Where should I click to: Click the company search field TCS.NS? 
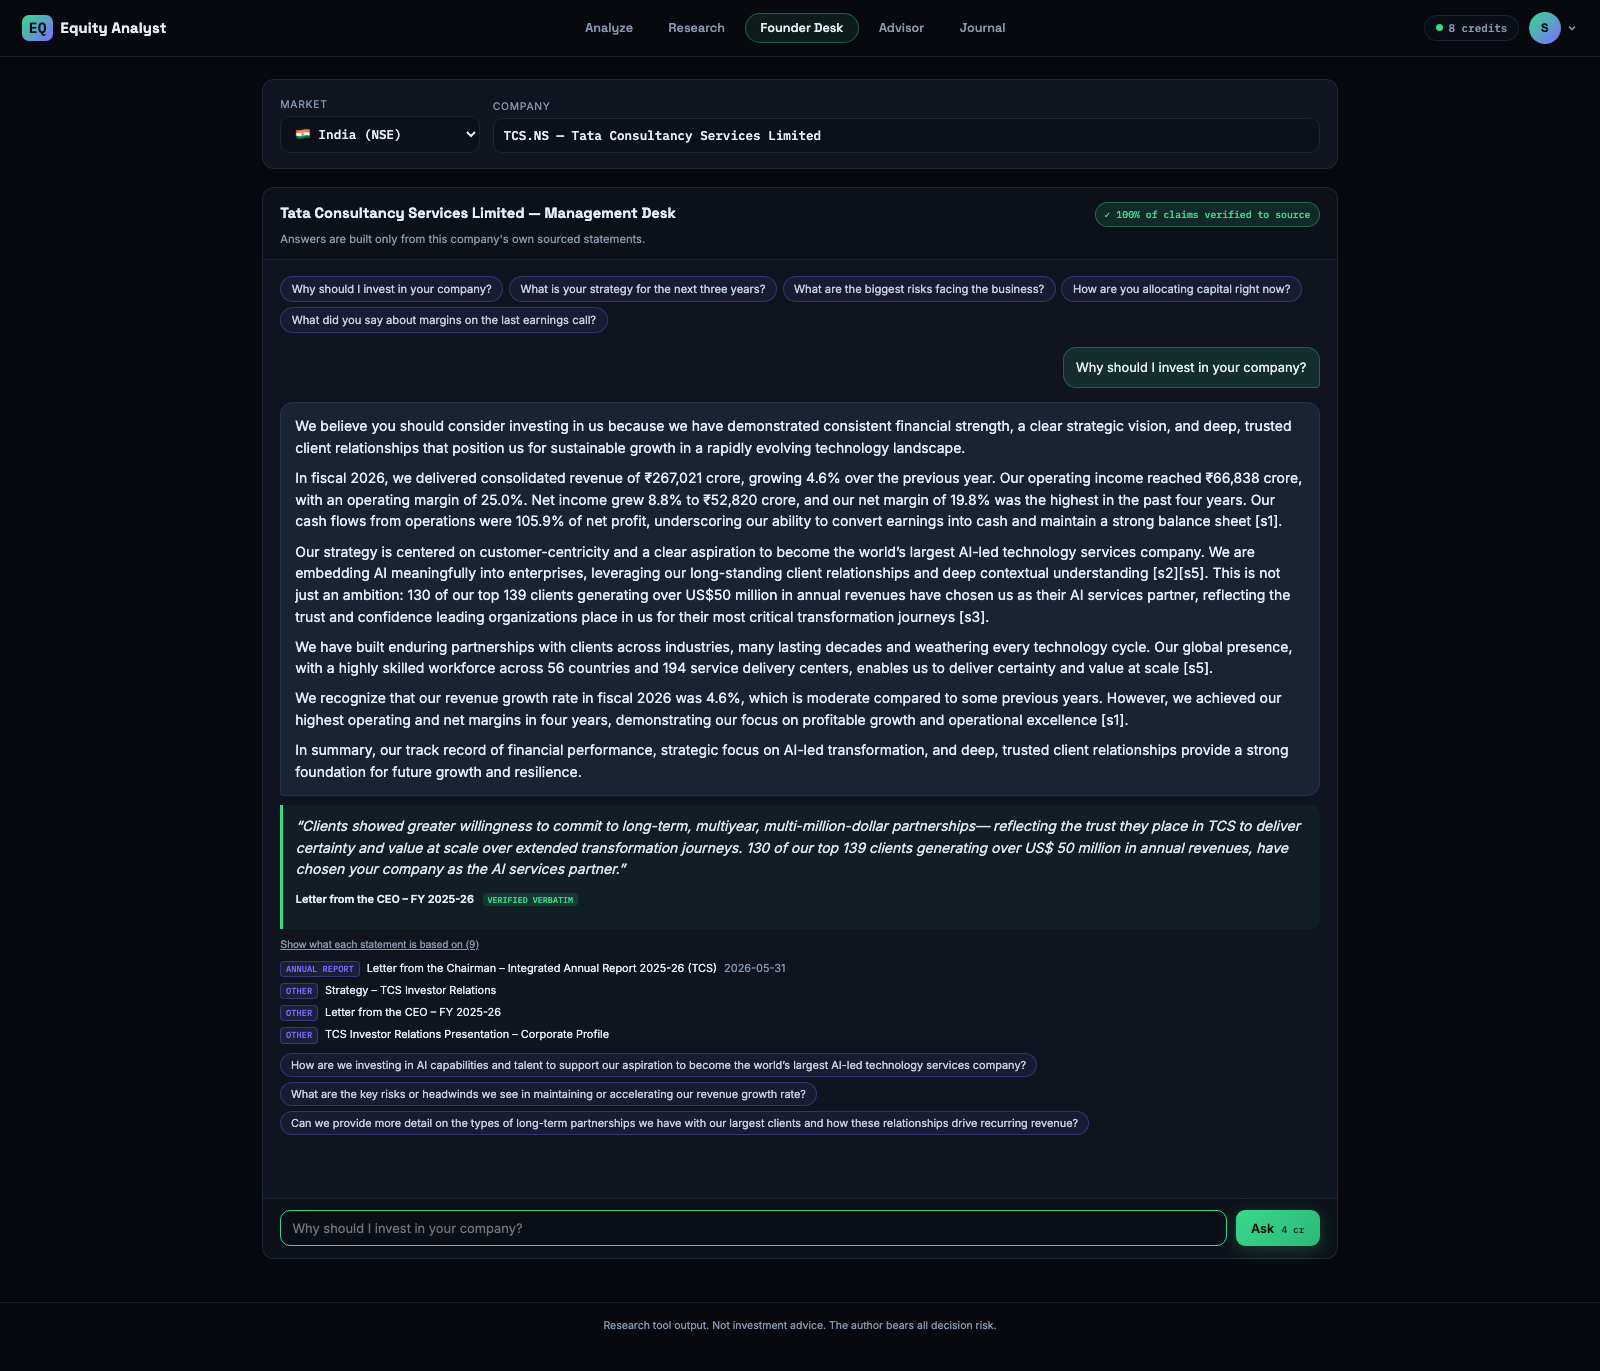tap(906, 136)
